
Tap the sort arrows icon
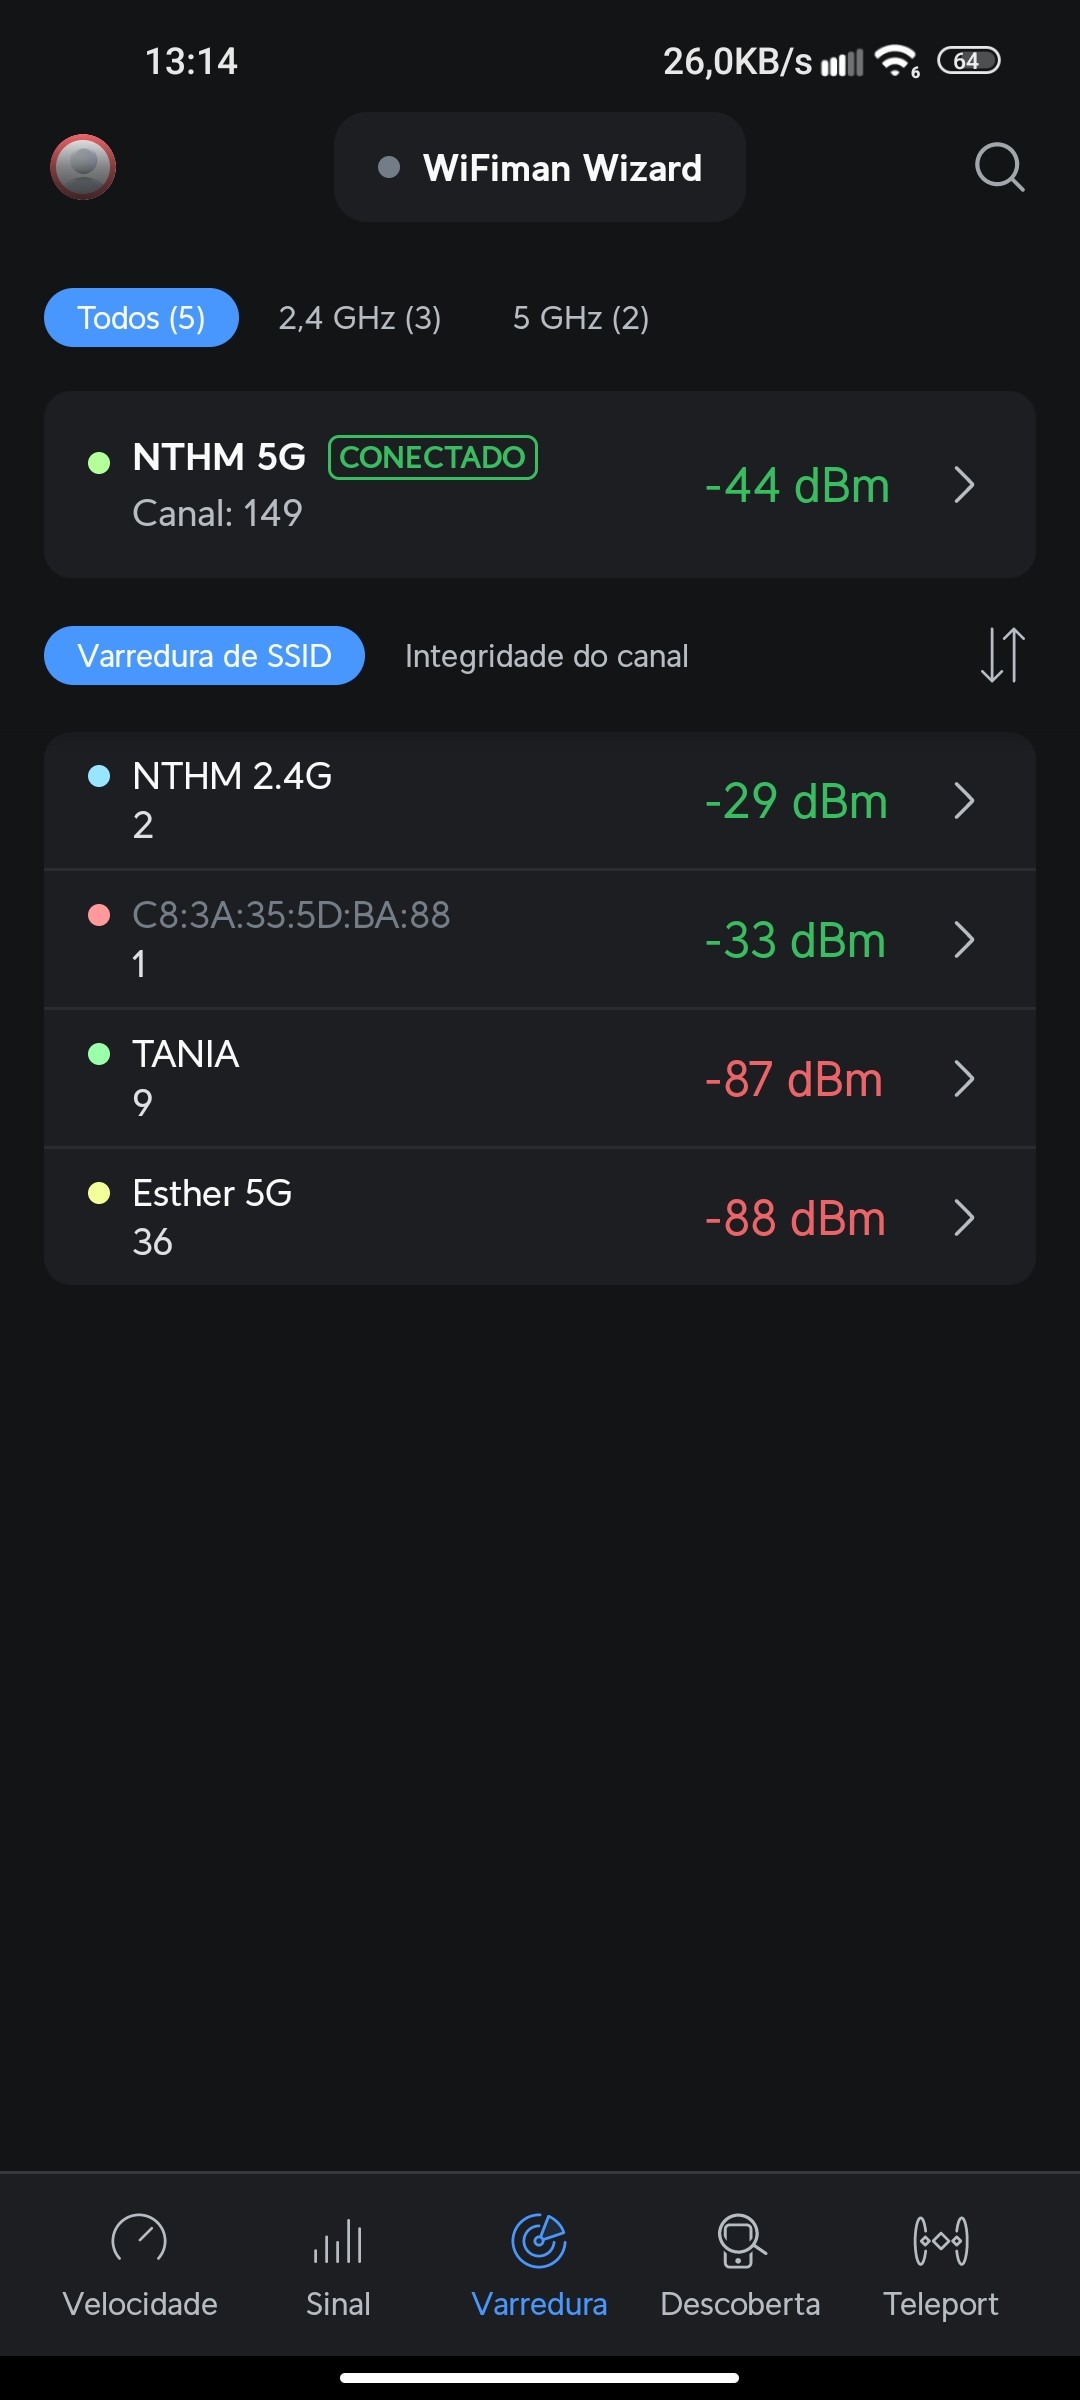pos(1002,655)
